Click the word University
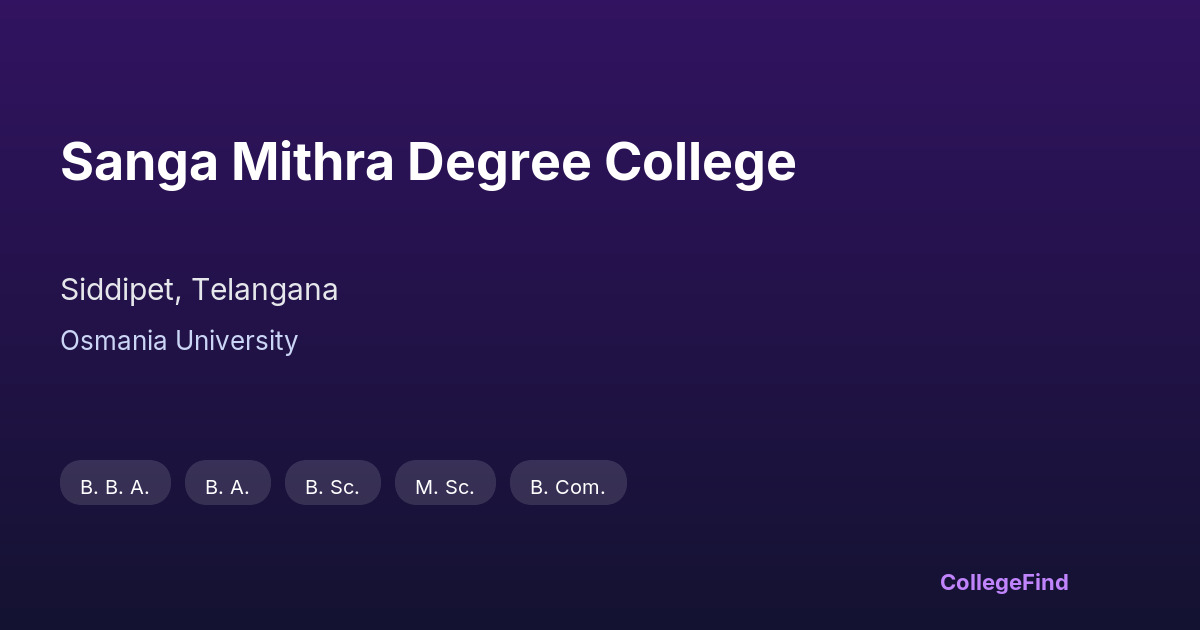The height and width of the screenshot is (630, 1200). 236,341
